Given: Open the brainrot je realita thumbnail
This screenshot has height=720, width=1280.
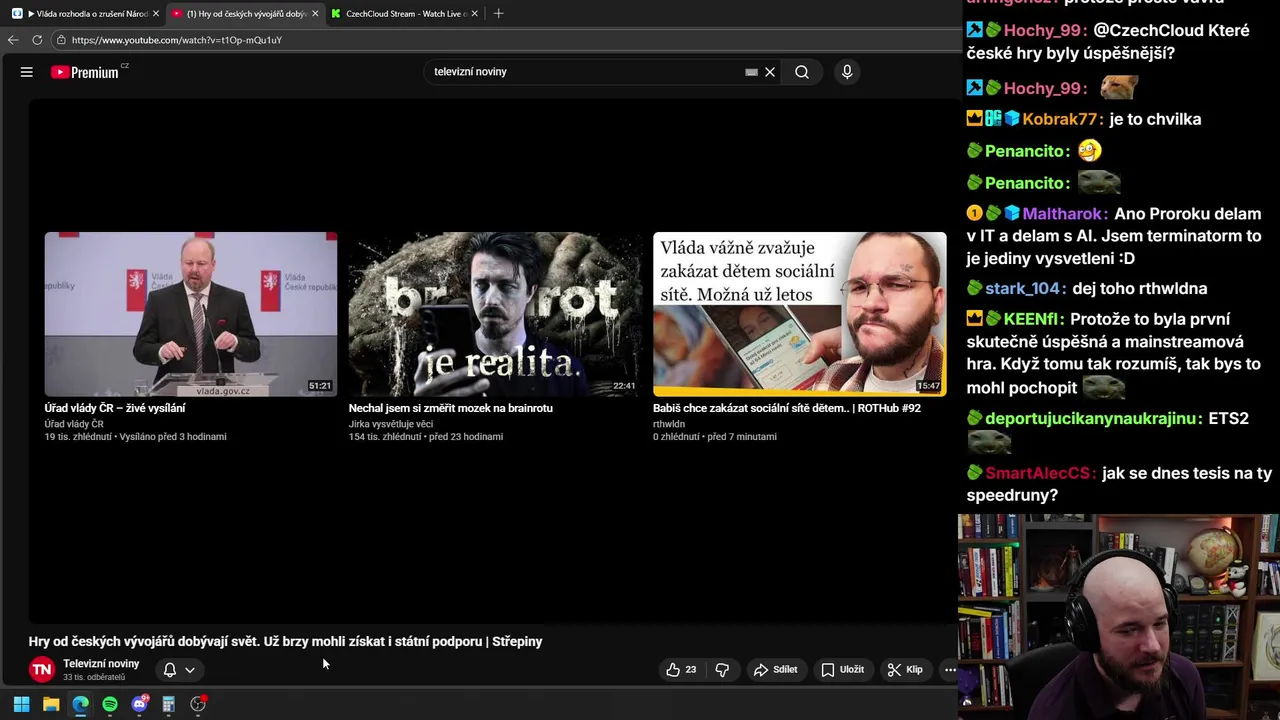Looking at the screenshot, I should [x=495, y=314].
